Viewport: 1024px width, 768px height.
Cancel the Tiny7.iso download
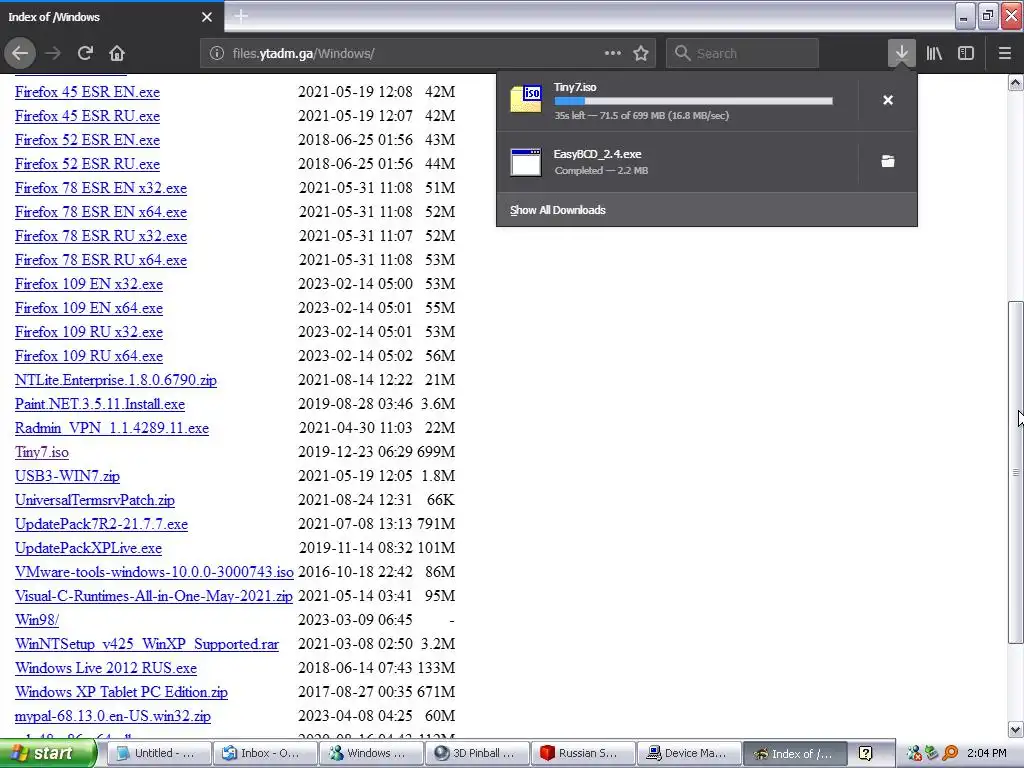coord(888,100)
